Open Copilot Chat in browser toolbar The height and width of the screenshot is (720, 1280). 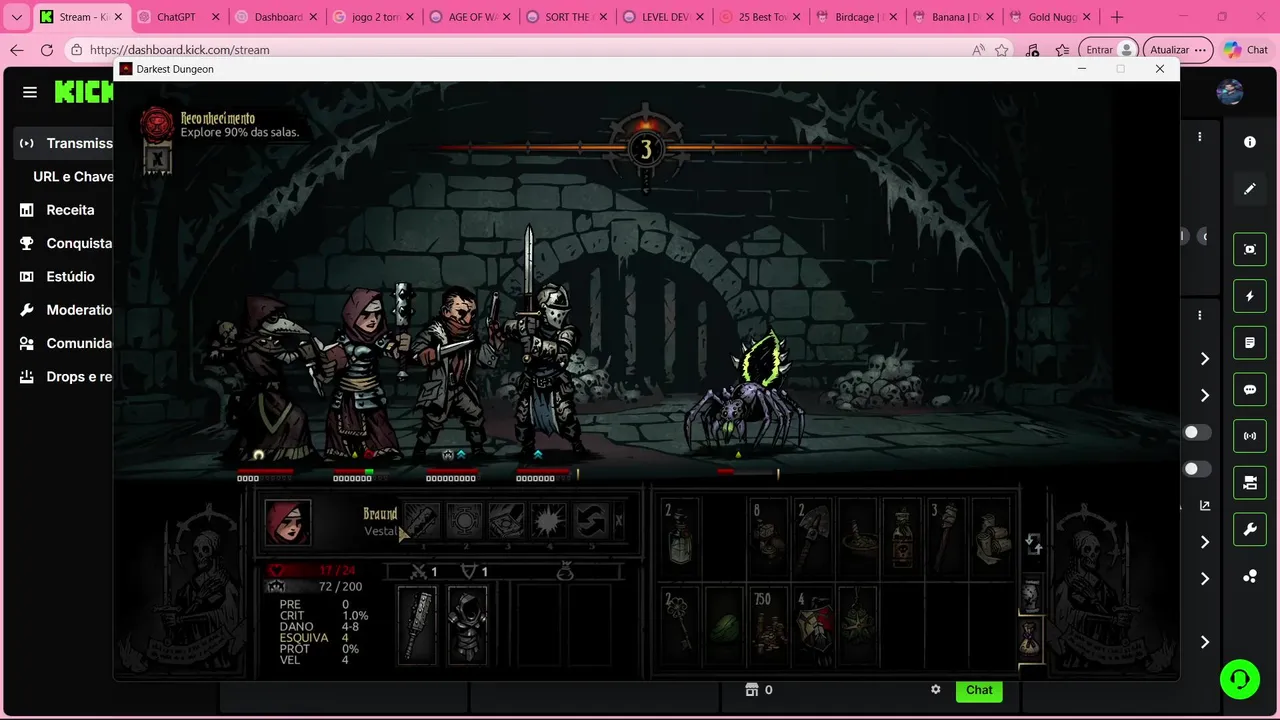point(1245,50)
